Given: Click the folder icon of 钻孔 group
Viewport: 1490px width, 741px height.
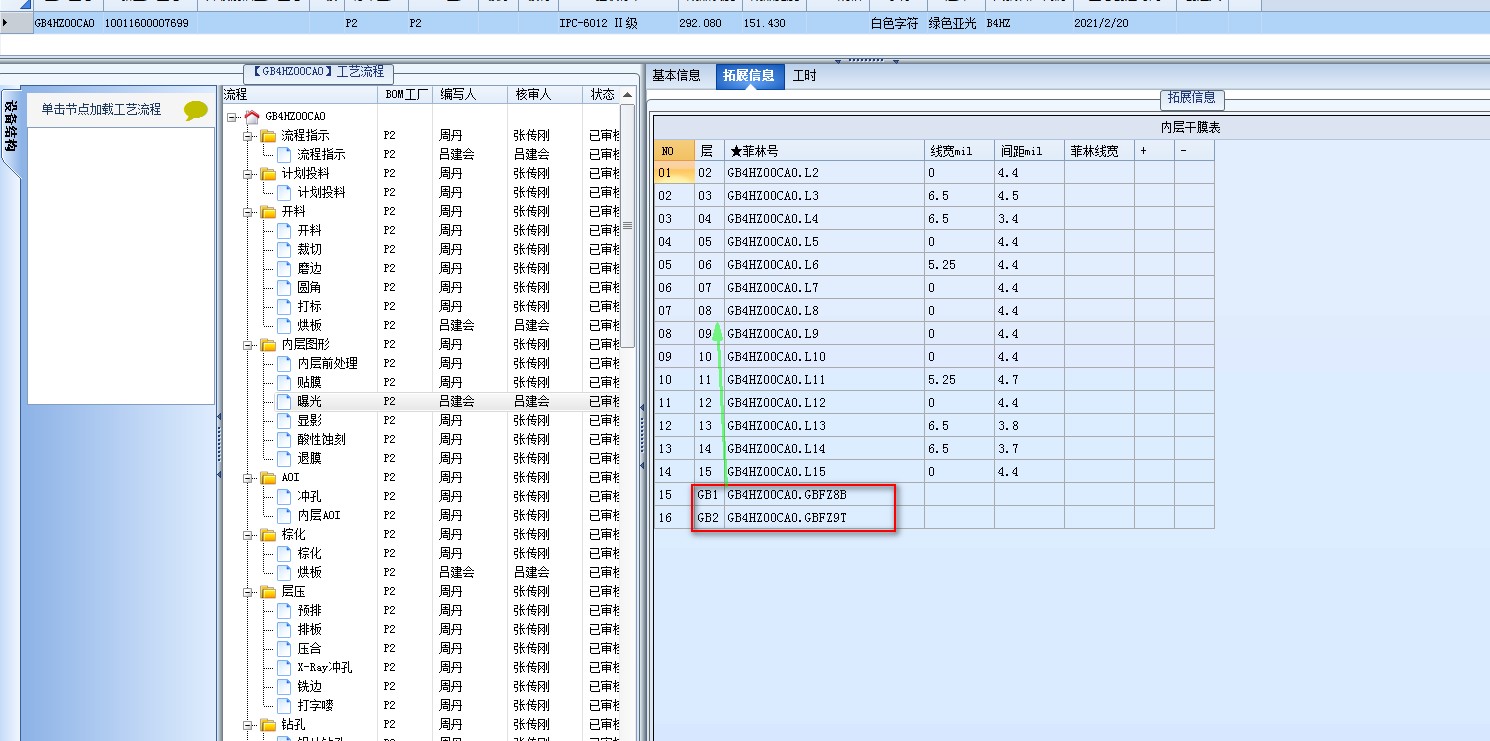Looking at the screenshot, I should coord(268,725).
